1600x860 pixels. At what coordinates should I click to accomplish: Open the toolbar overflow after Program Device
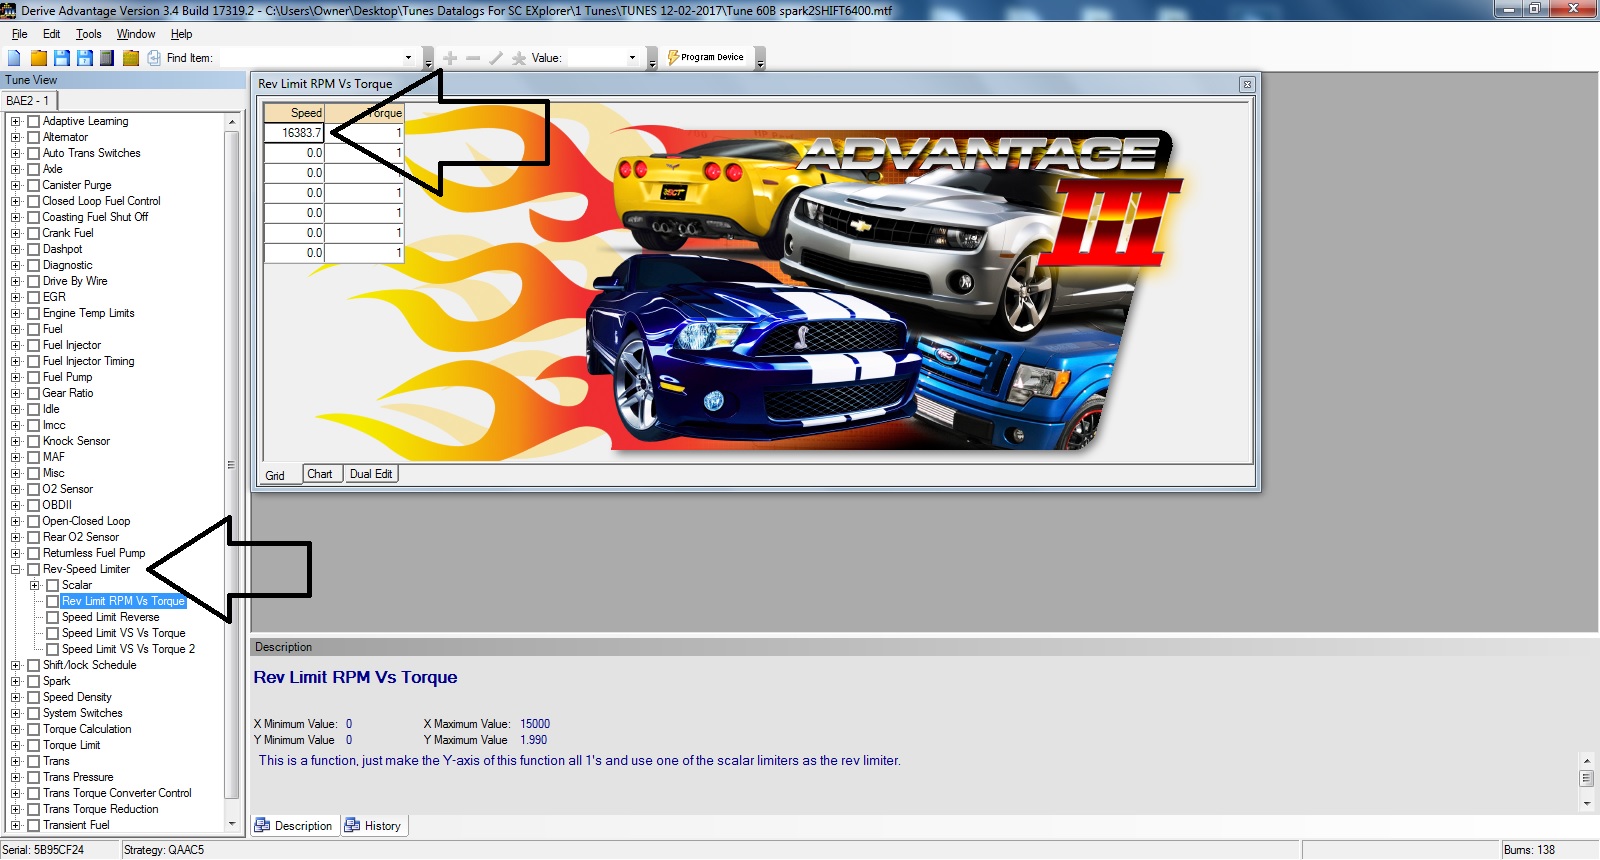pyautogui.click(x=760, y=59)
